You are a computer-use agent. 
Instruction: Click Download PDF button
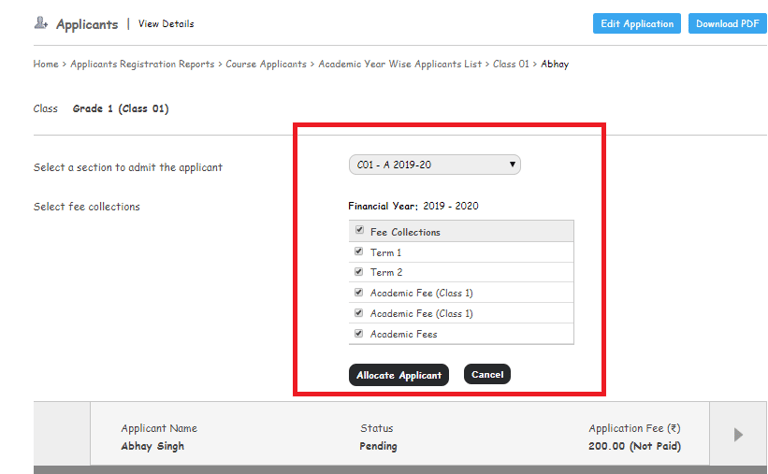(x=727, y=24)
